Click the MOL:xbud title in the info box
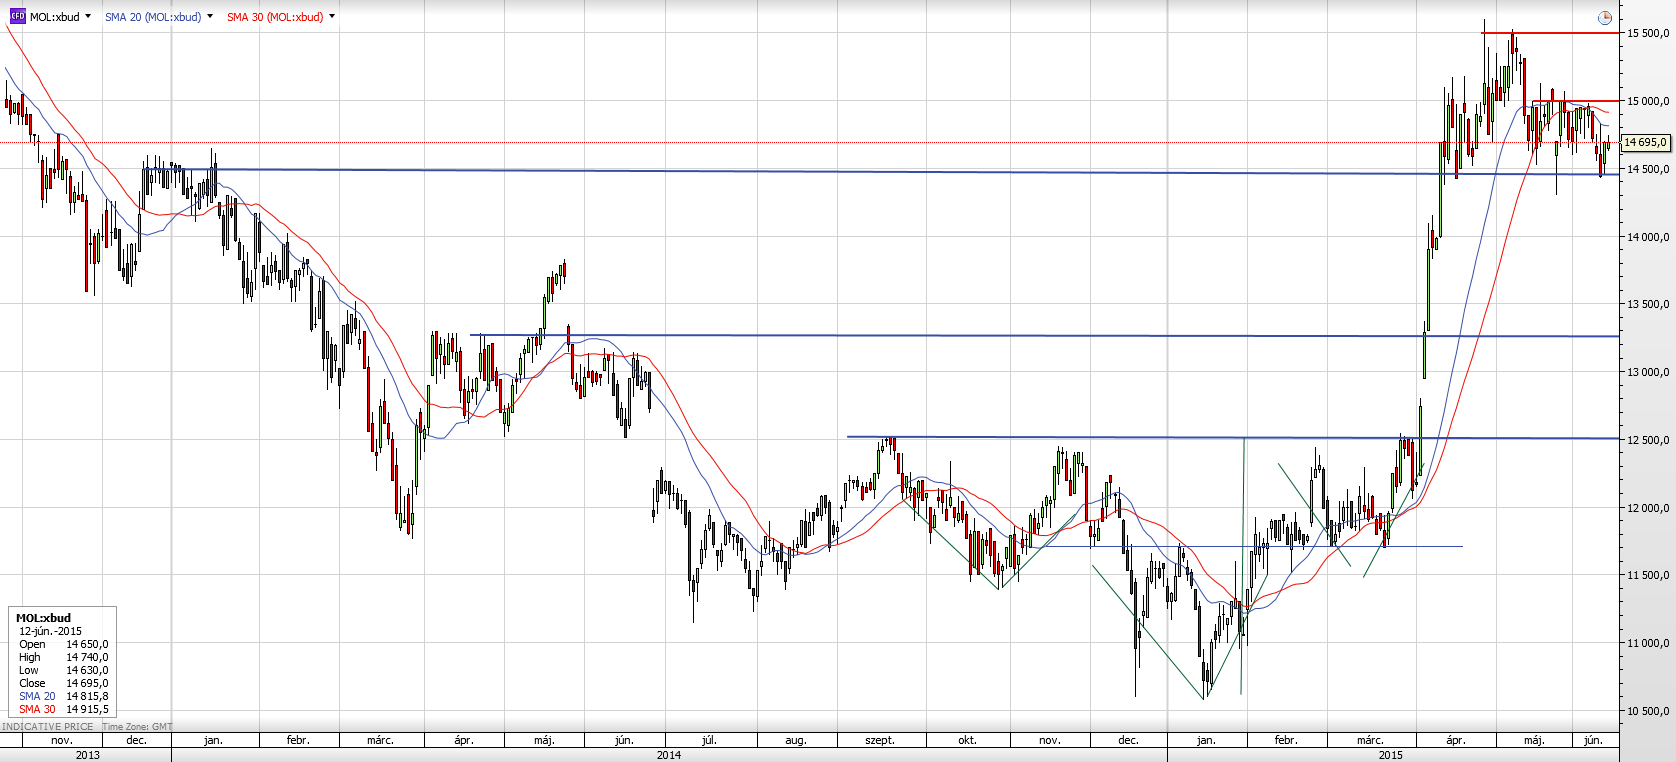This screenshot has width=1676, height=762. [43, 618]
